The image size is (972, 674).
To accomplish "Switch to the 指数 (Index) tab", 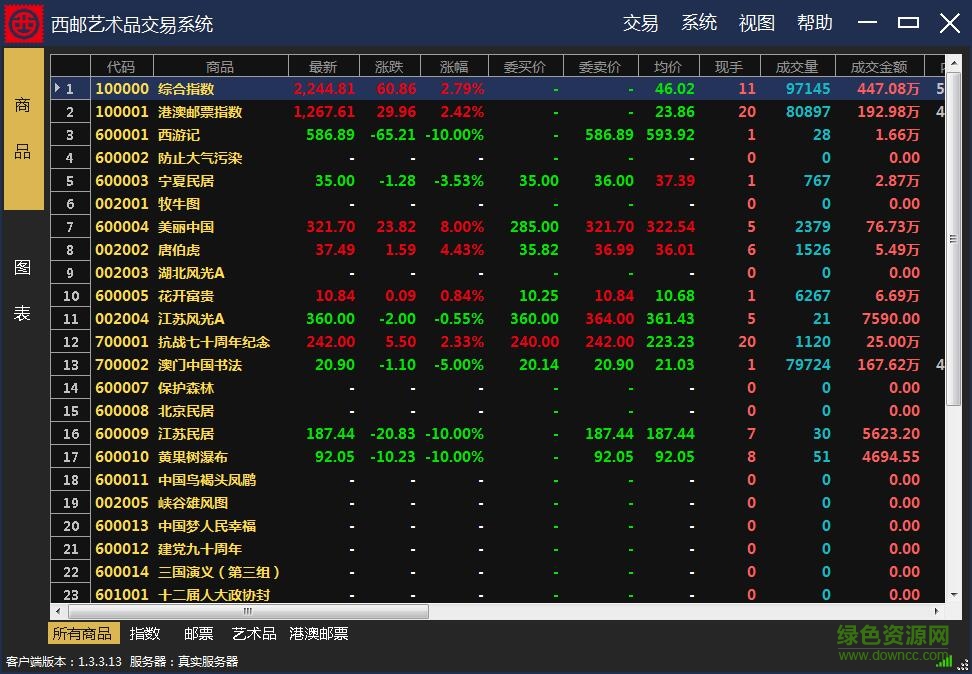I will (x=146, y=633).
